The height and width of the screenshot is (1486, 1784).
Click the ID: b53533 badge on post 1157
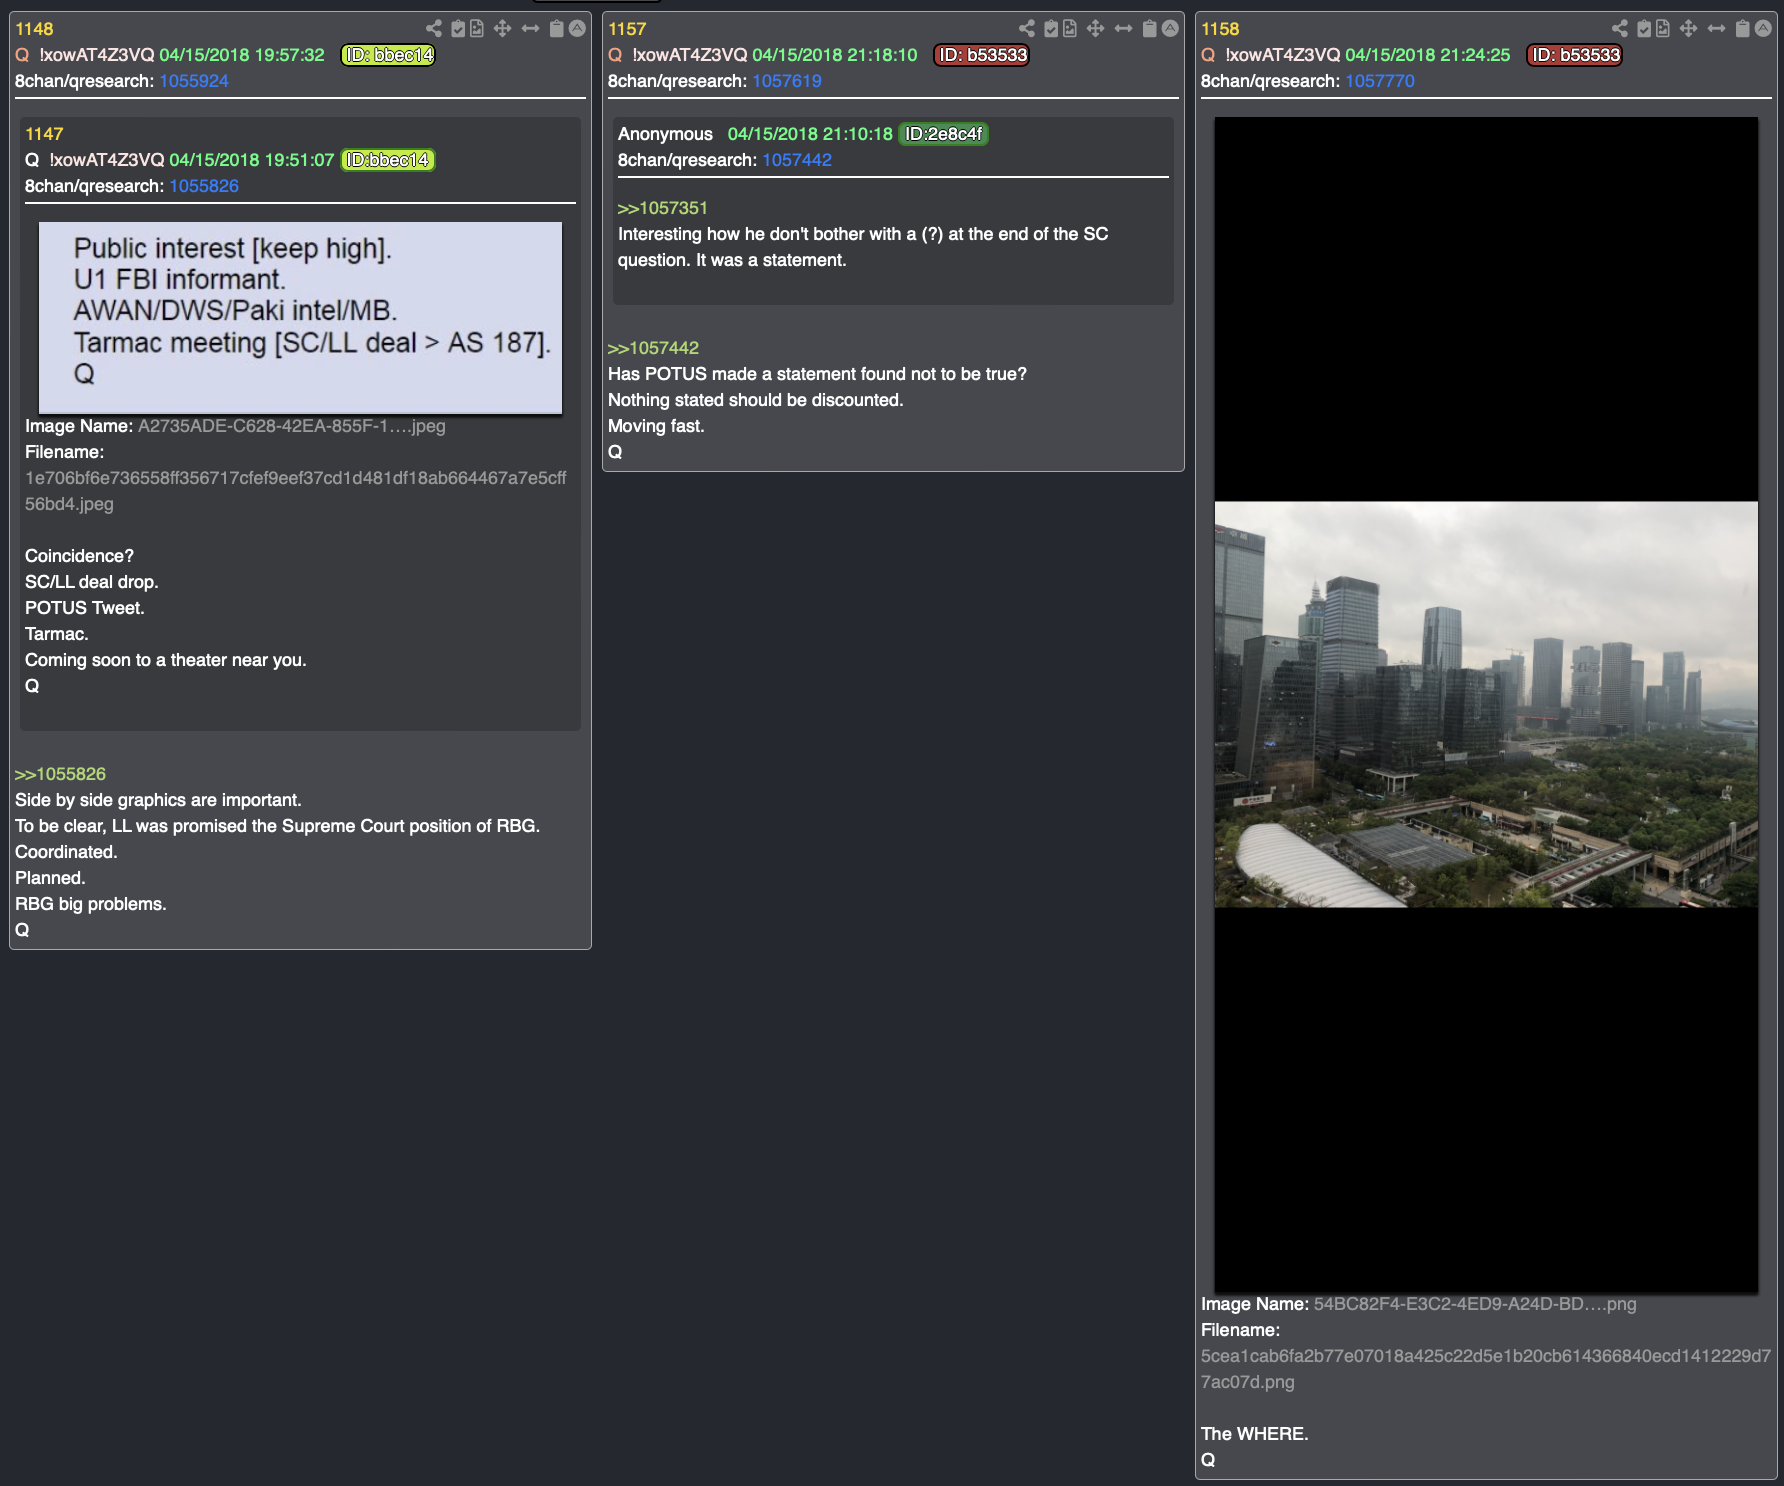tap(981, 55)
